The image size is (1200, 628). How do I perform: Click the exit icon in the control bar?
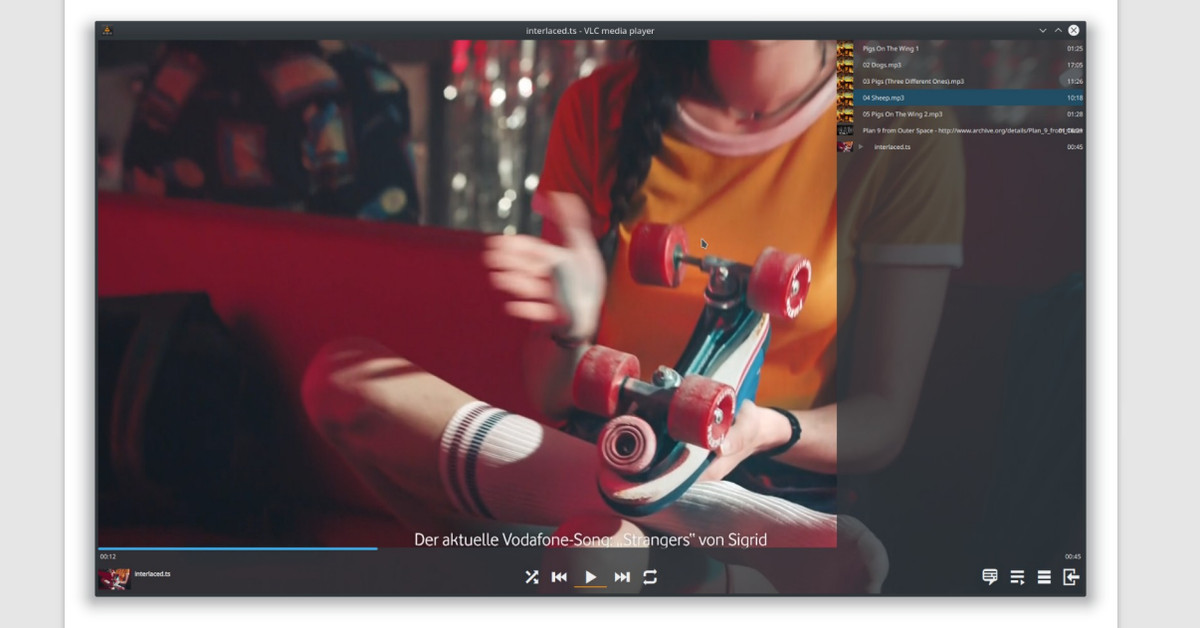(1071, 577)
